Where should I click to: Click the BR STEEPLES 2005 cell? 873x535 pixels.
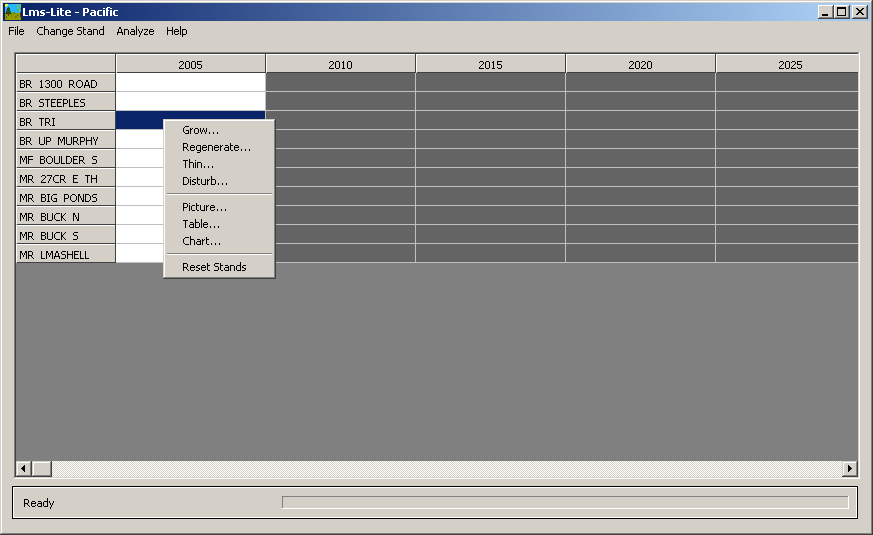pyautogui.click(x=190, y=102)
